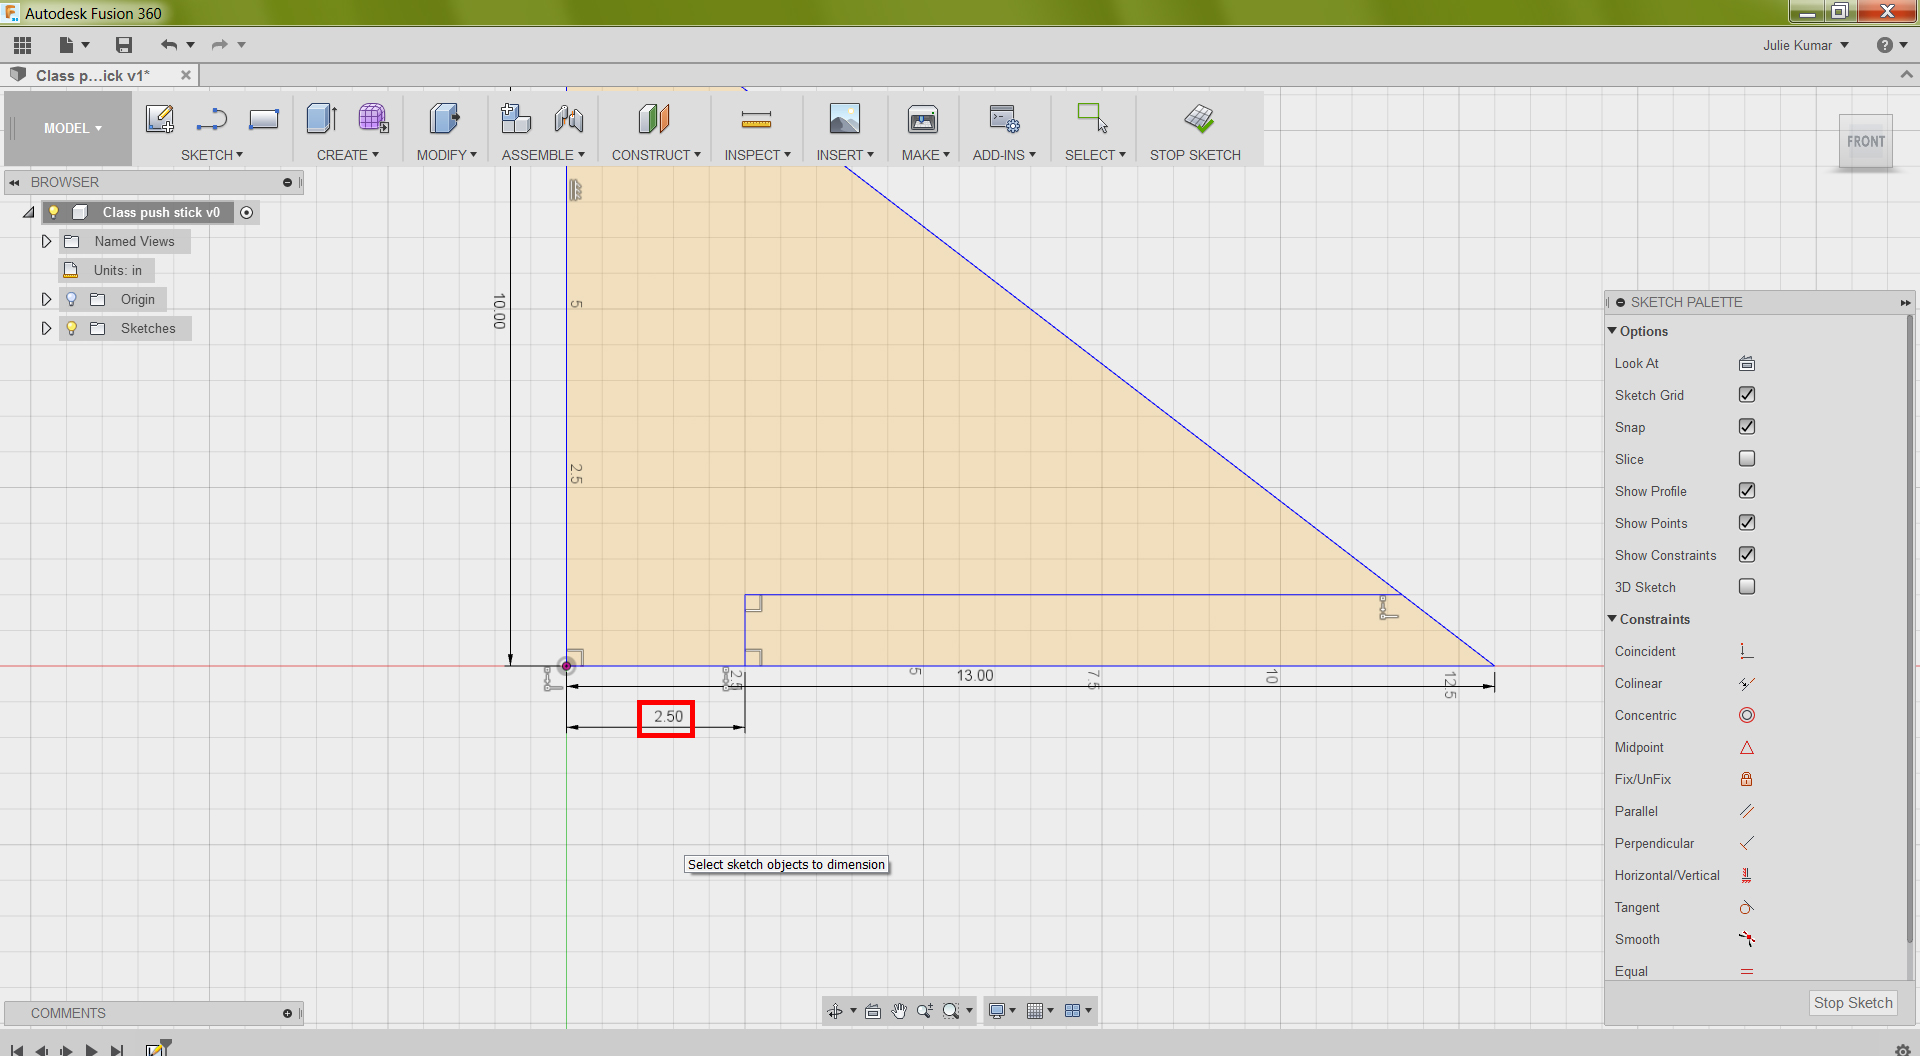The width and height of the screenshot is (1920, 1056).
Task: Apply the Perpendicular constraint
Action: coord(1747,844)
